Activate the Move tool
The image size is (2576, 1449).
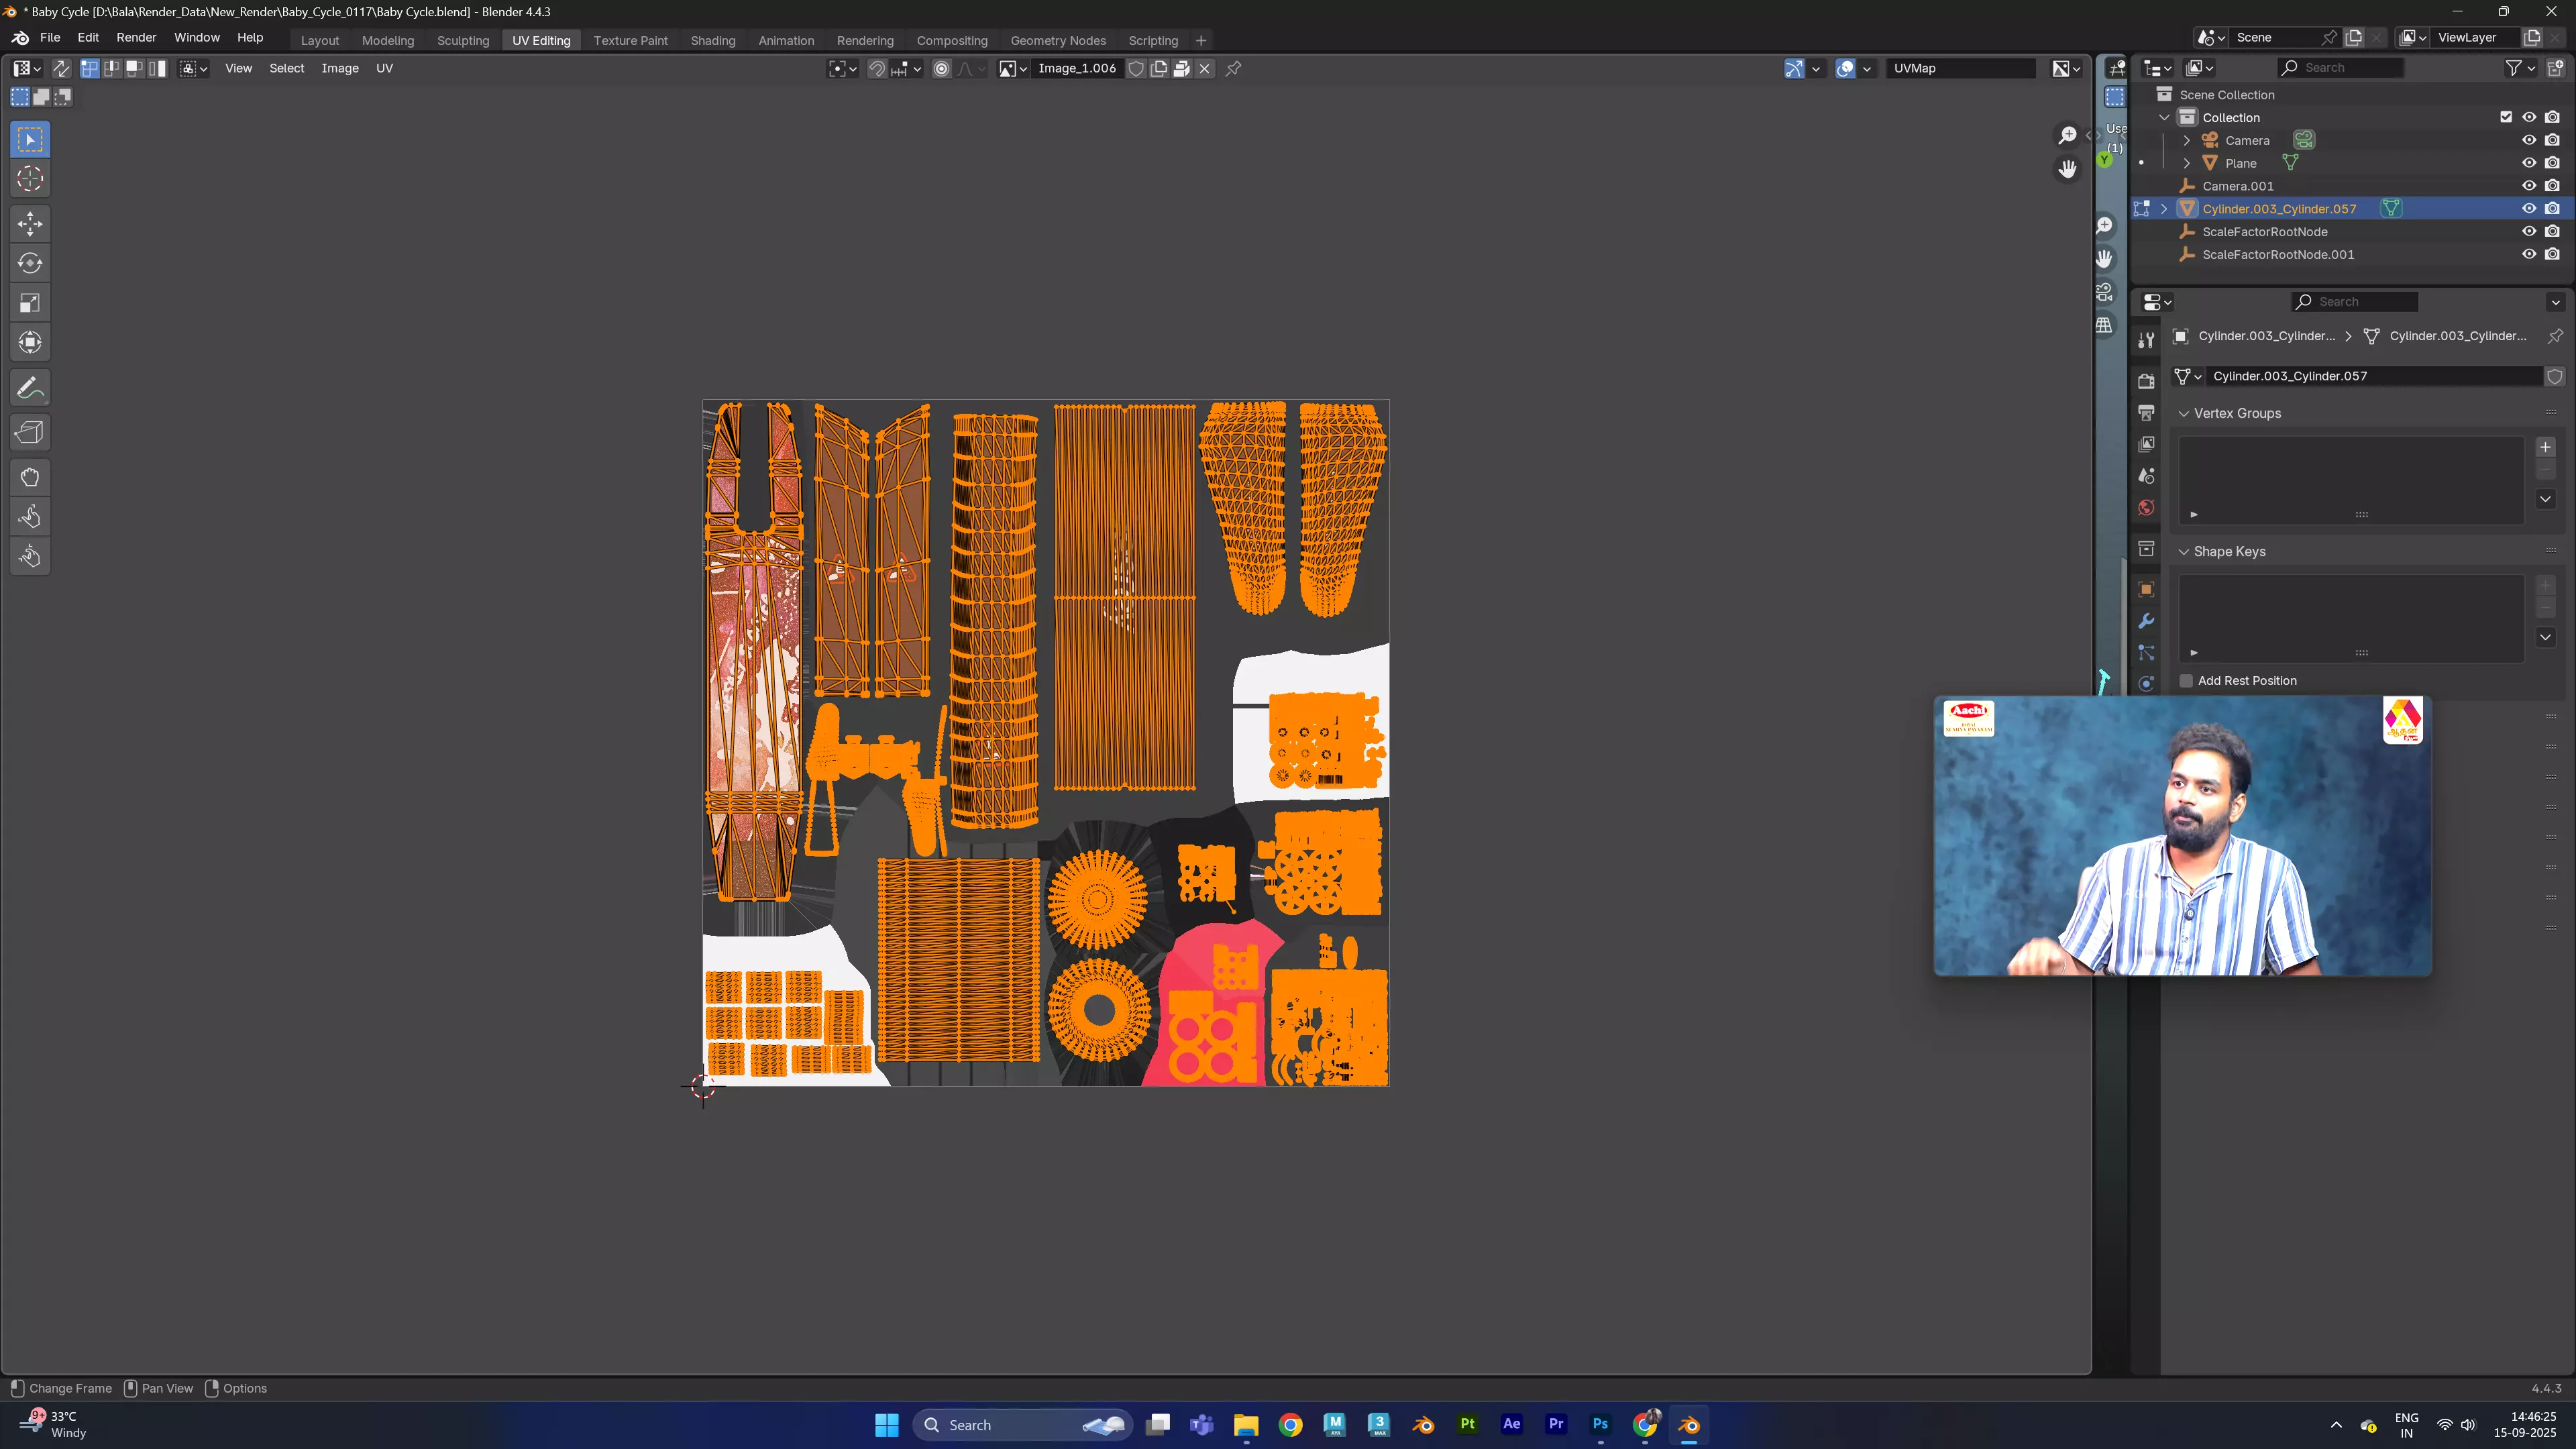coord(30,223)
